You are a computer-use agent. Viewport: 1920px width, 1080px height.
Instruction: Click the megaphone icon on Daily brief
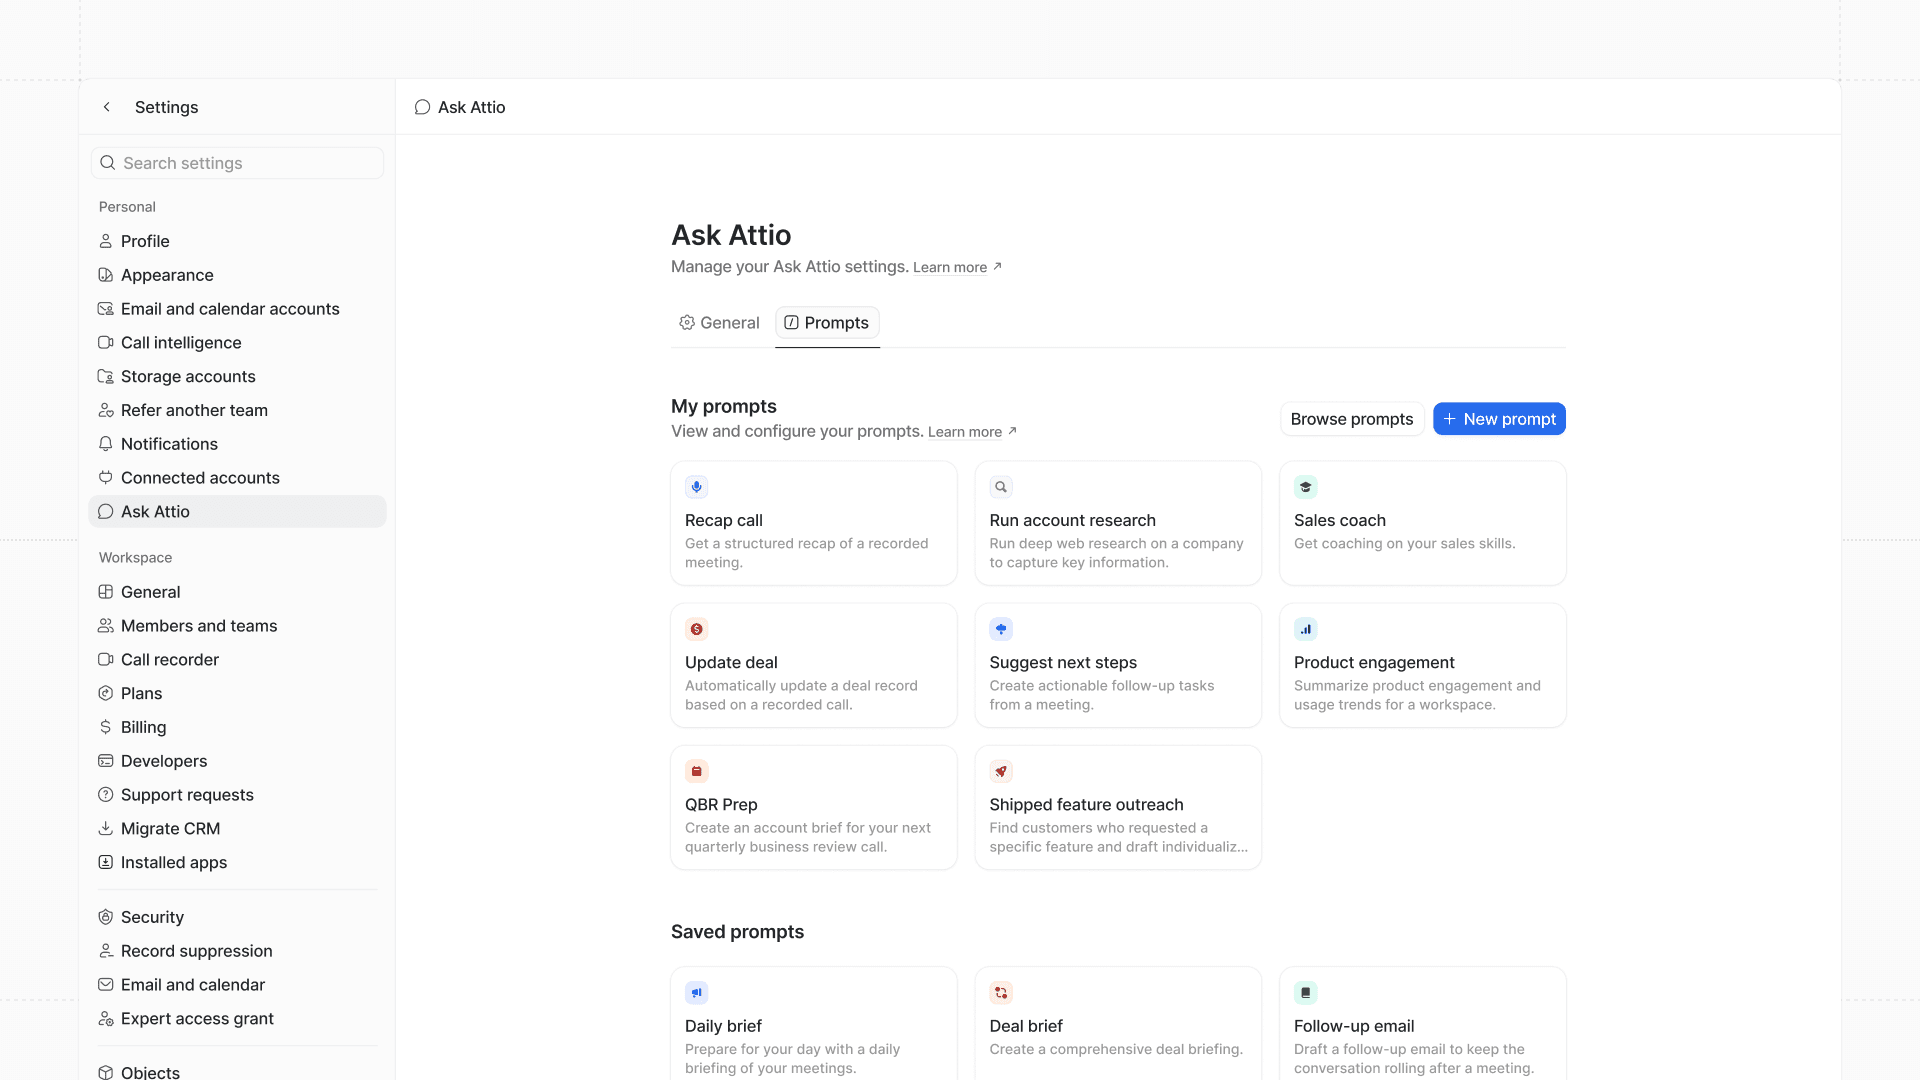[x=696, y=992]
